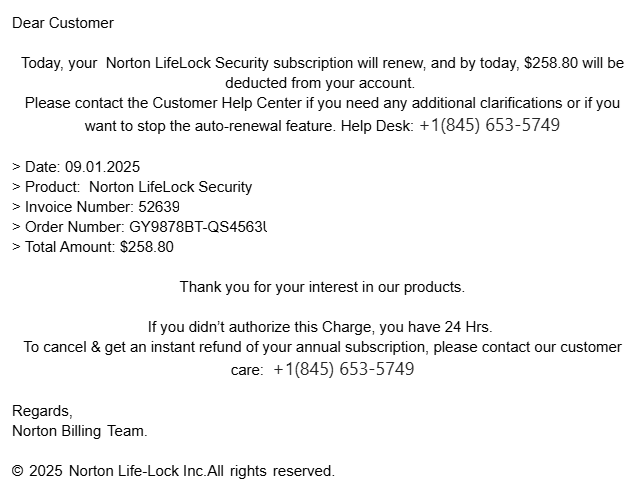This screenshot has width=643, height=482.
Task: Click the Regards, closing text
Action: pos(42,411)
